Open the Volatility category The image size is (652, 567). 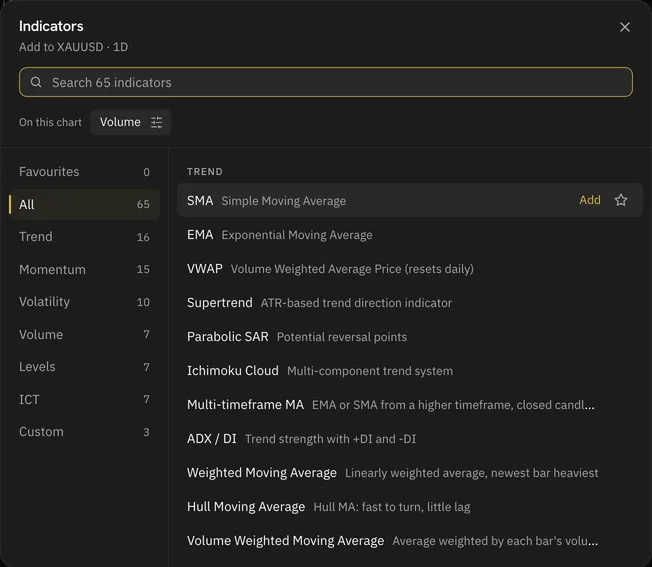[x=84, y=302]
